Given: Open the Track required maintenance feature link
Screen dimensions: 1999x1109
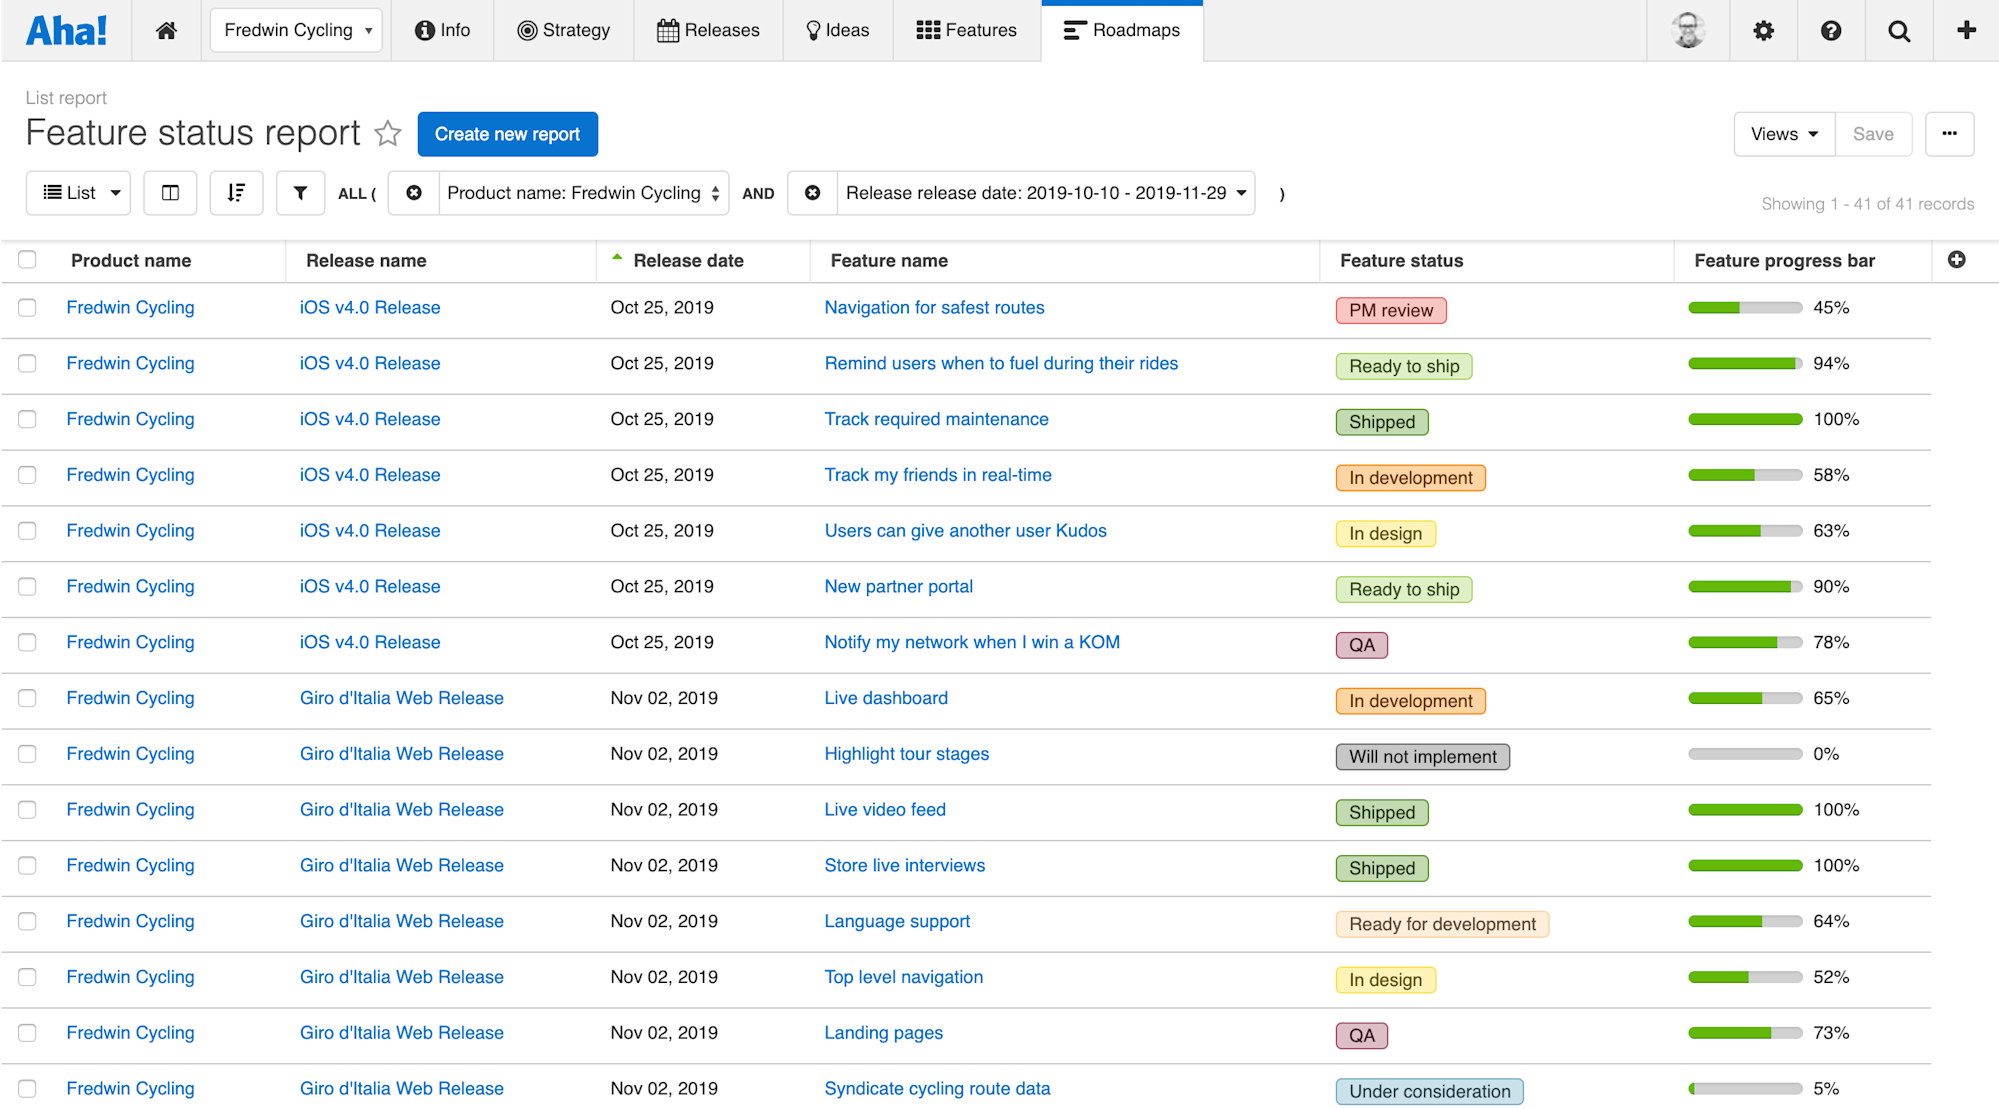Looking at the screenshot, I should pyautogui.click(x=936, y=419).
